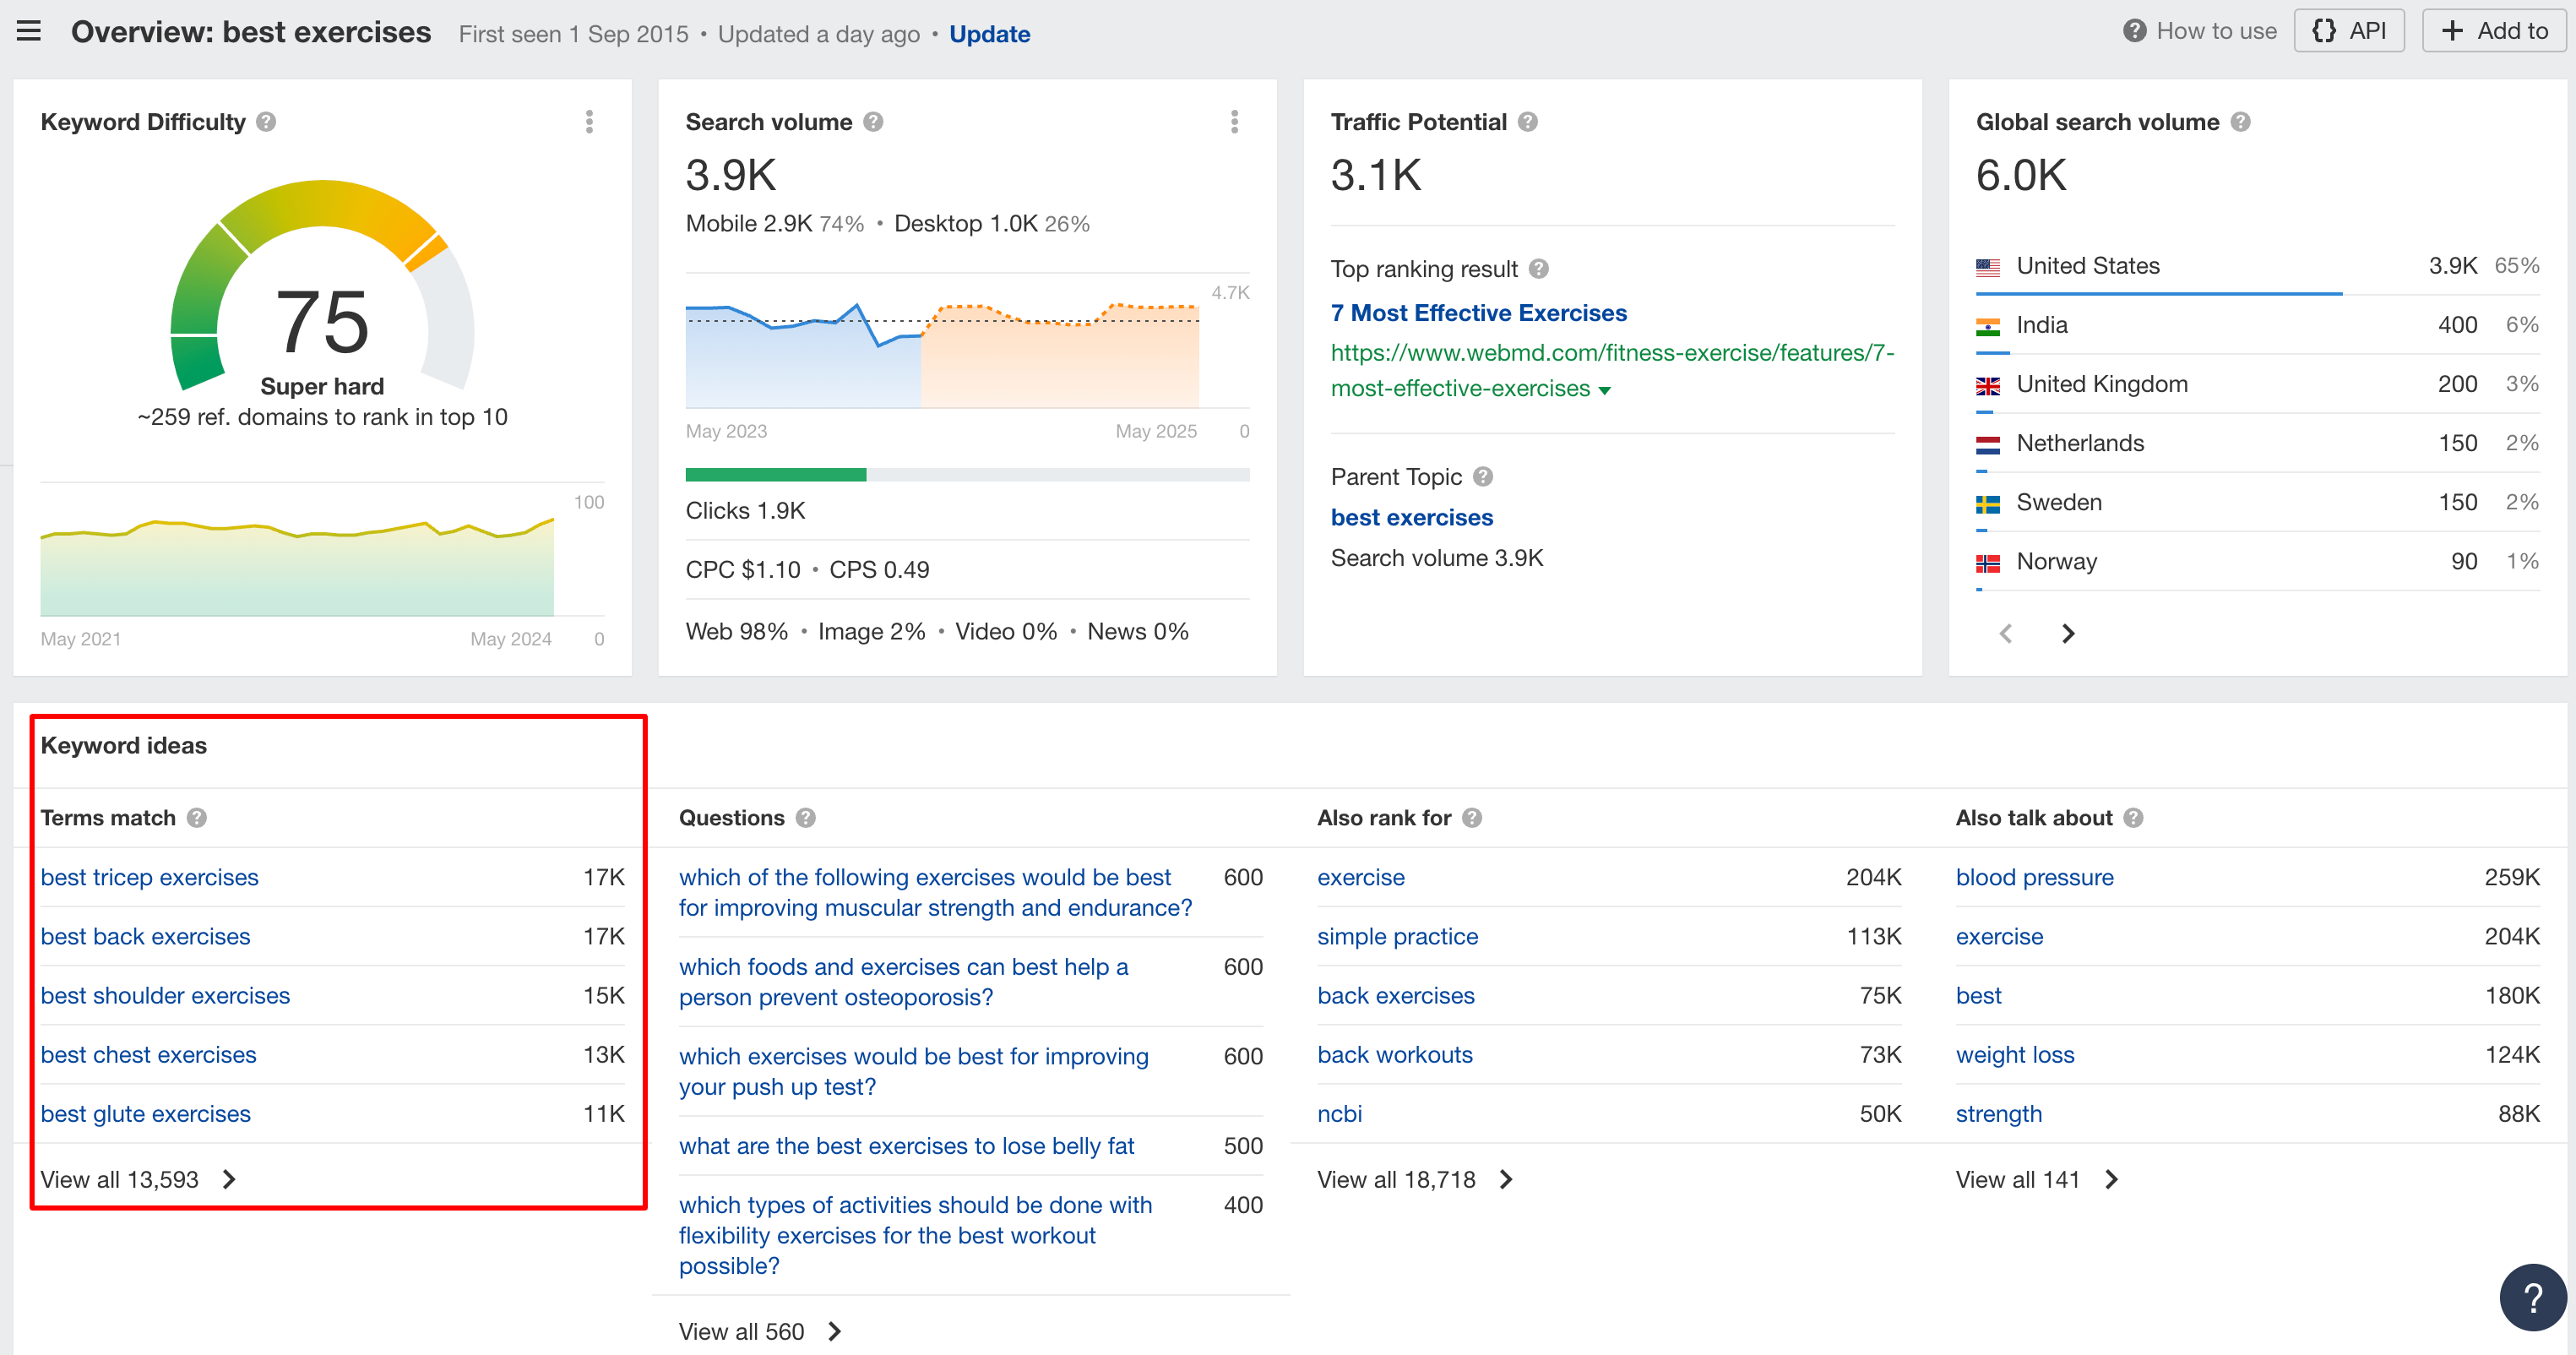Select United States country row

tap(2257, 266)
